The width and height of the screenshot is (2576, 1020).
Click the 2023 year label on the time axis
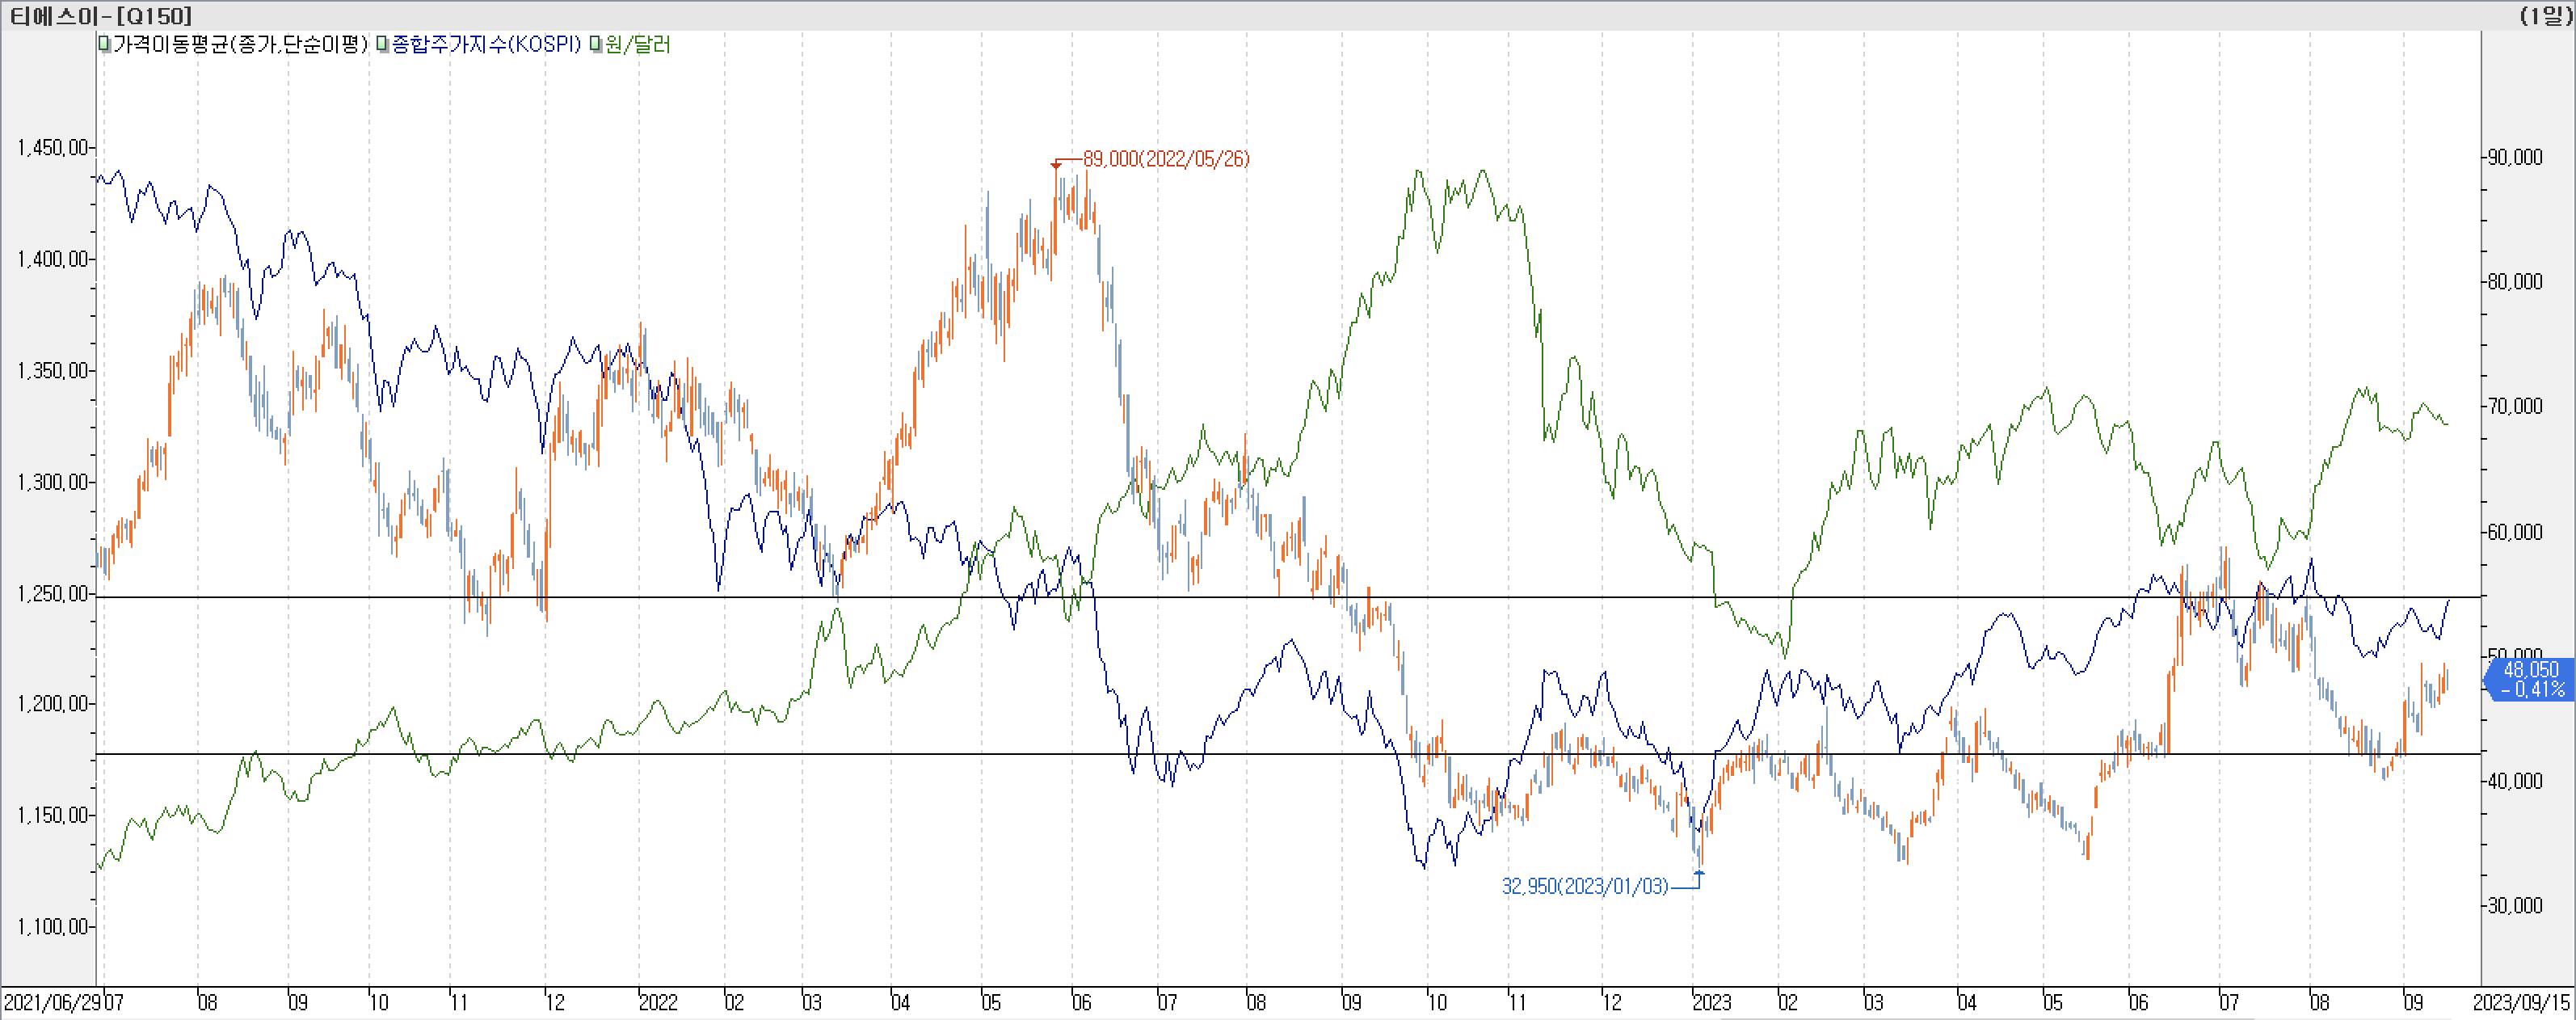click(x=1711, y=1002)
